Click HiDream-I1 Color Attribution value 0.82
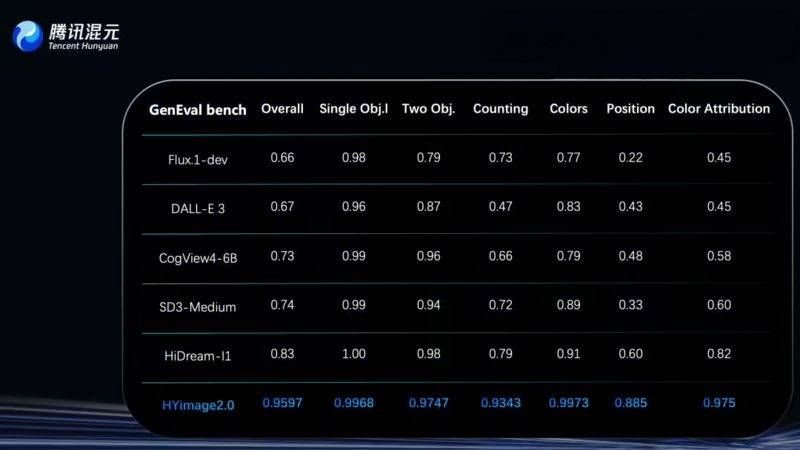This screenshot has height=450, width=800. pyautogui.click(x=719, y=354)
